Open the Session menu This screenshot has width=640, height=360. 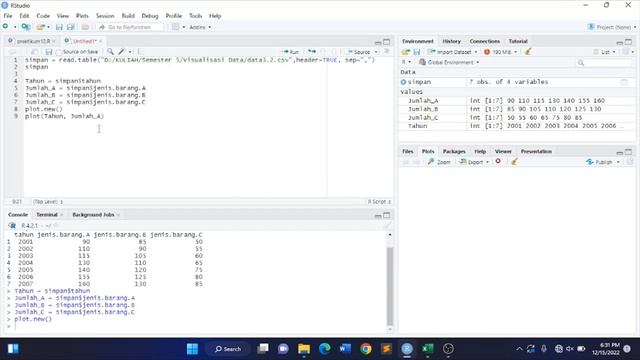[105, 16]
